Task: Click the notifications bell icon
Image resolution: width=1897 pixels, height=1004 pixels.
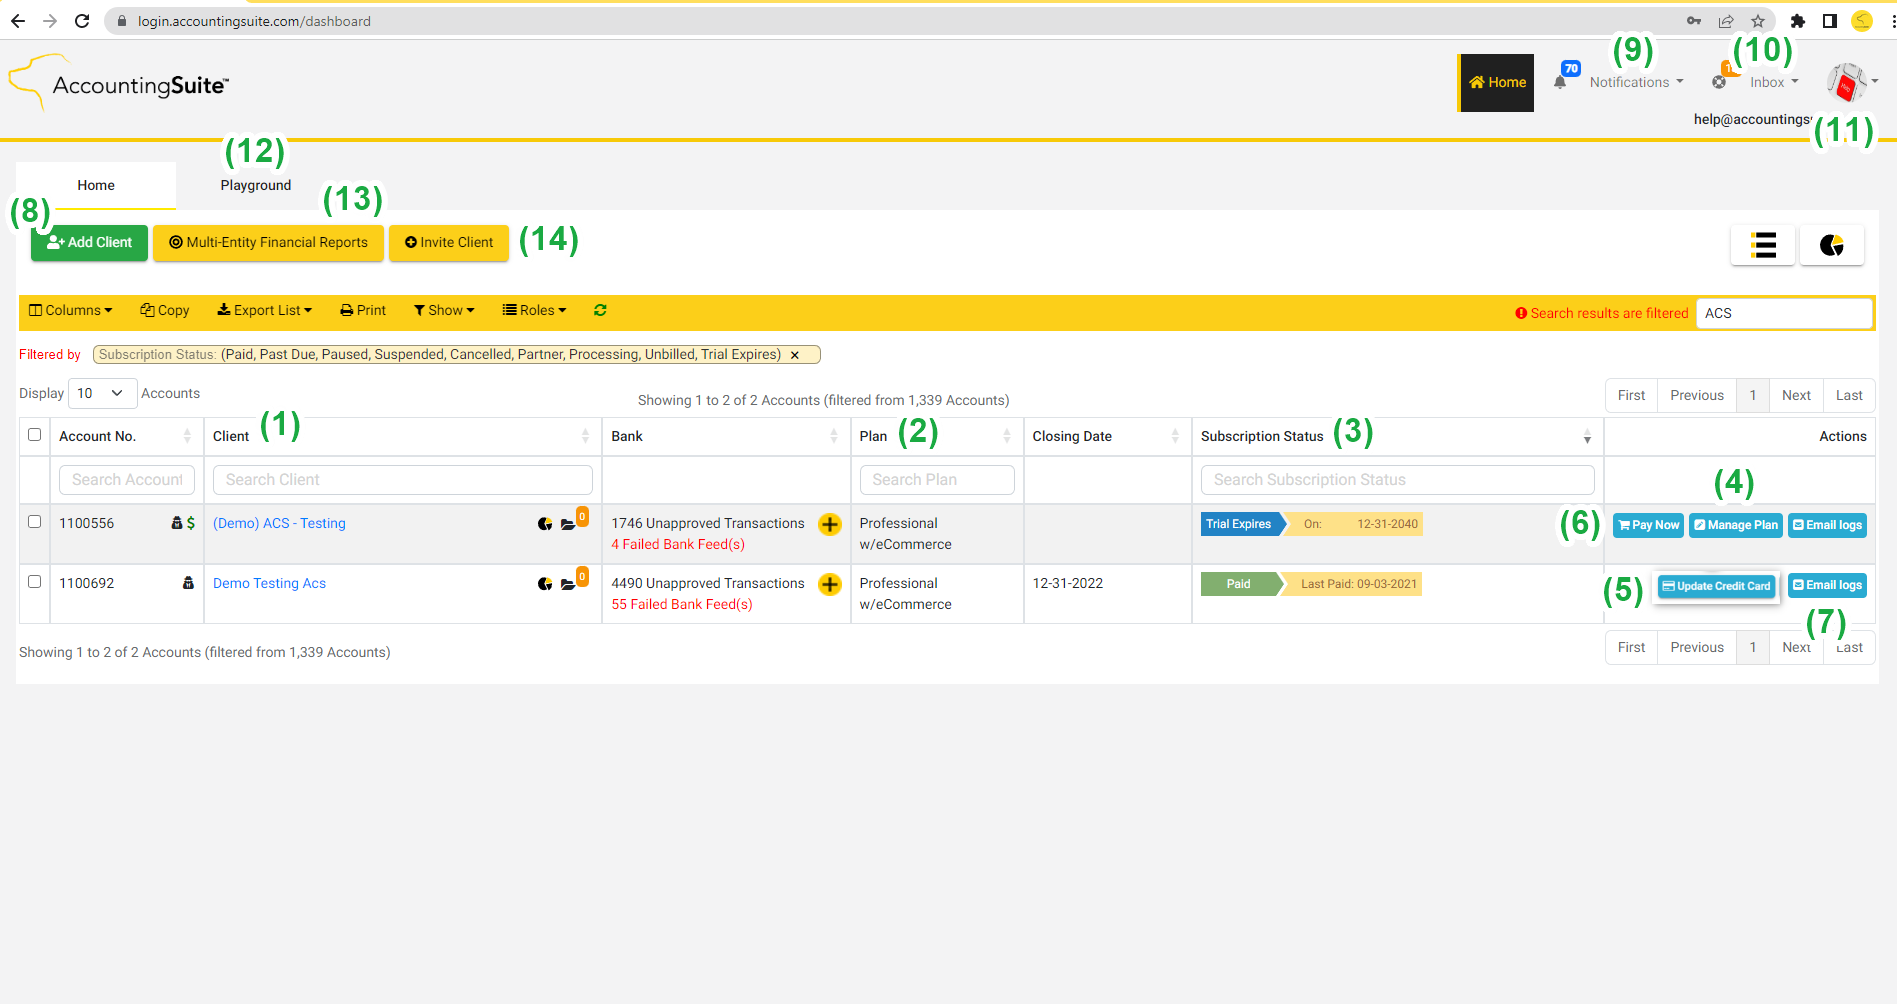Action: click(x=1560, y=83)
